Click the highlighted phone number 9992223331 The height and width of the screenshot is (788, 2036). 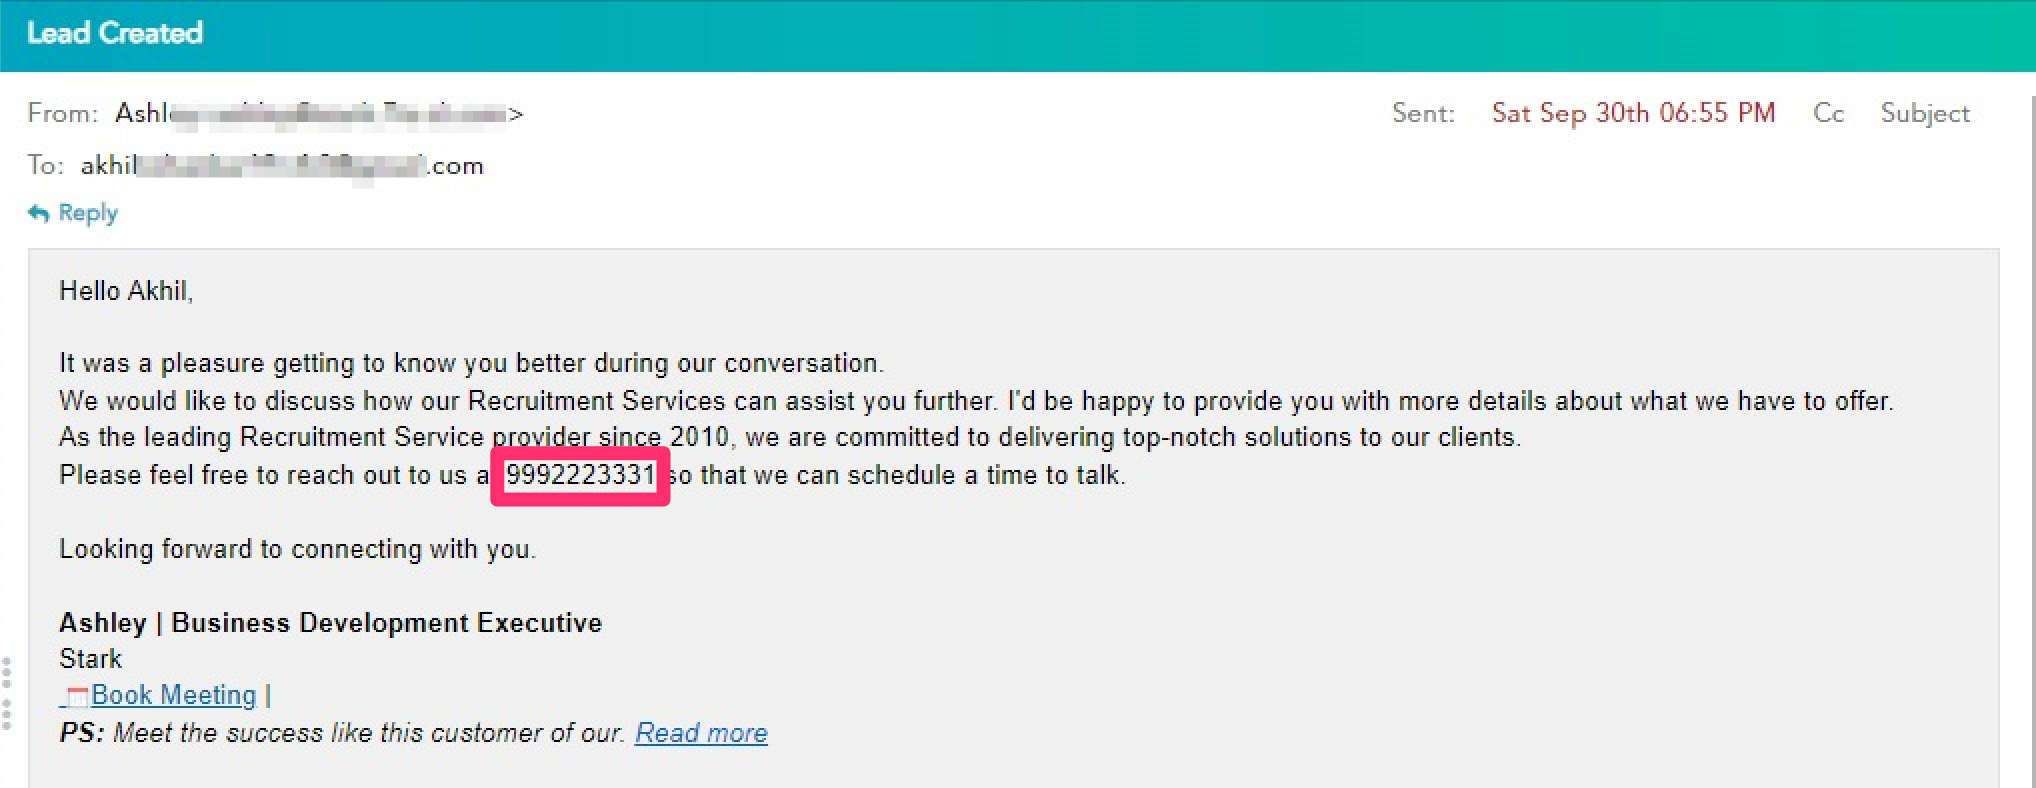[580, 475]
